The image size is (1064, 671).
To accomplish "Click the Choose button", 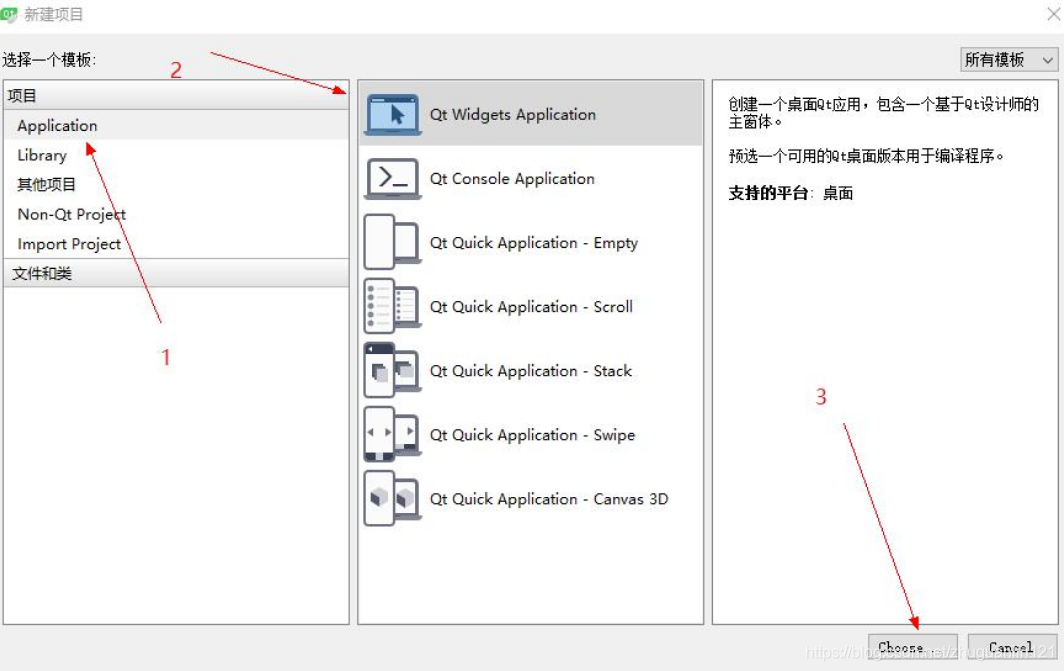I will pyautogui.click(x=913, y=647).
